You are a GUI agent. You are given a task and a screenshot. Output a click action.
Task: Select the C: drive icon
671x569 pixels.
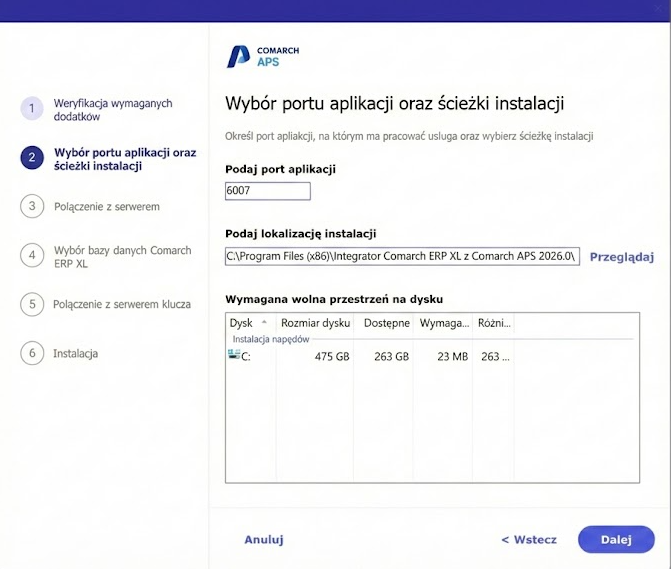pyautogui.click(x=234, y=354)
